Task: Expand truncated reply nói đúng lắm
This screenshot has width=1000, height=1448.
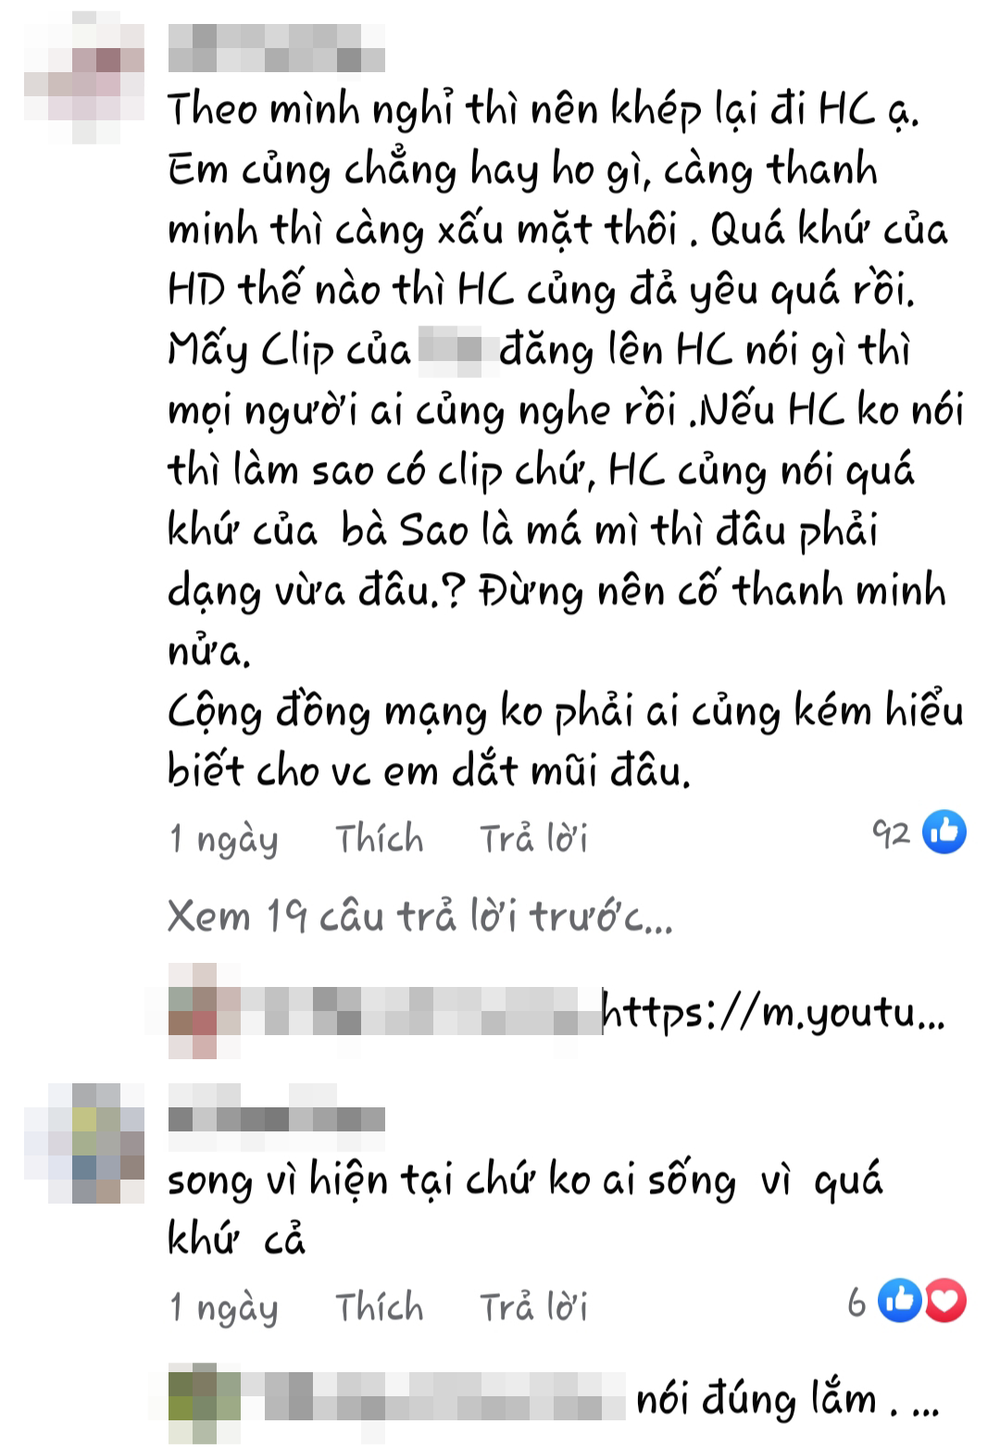Action: point(788,1399)
